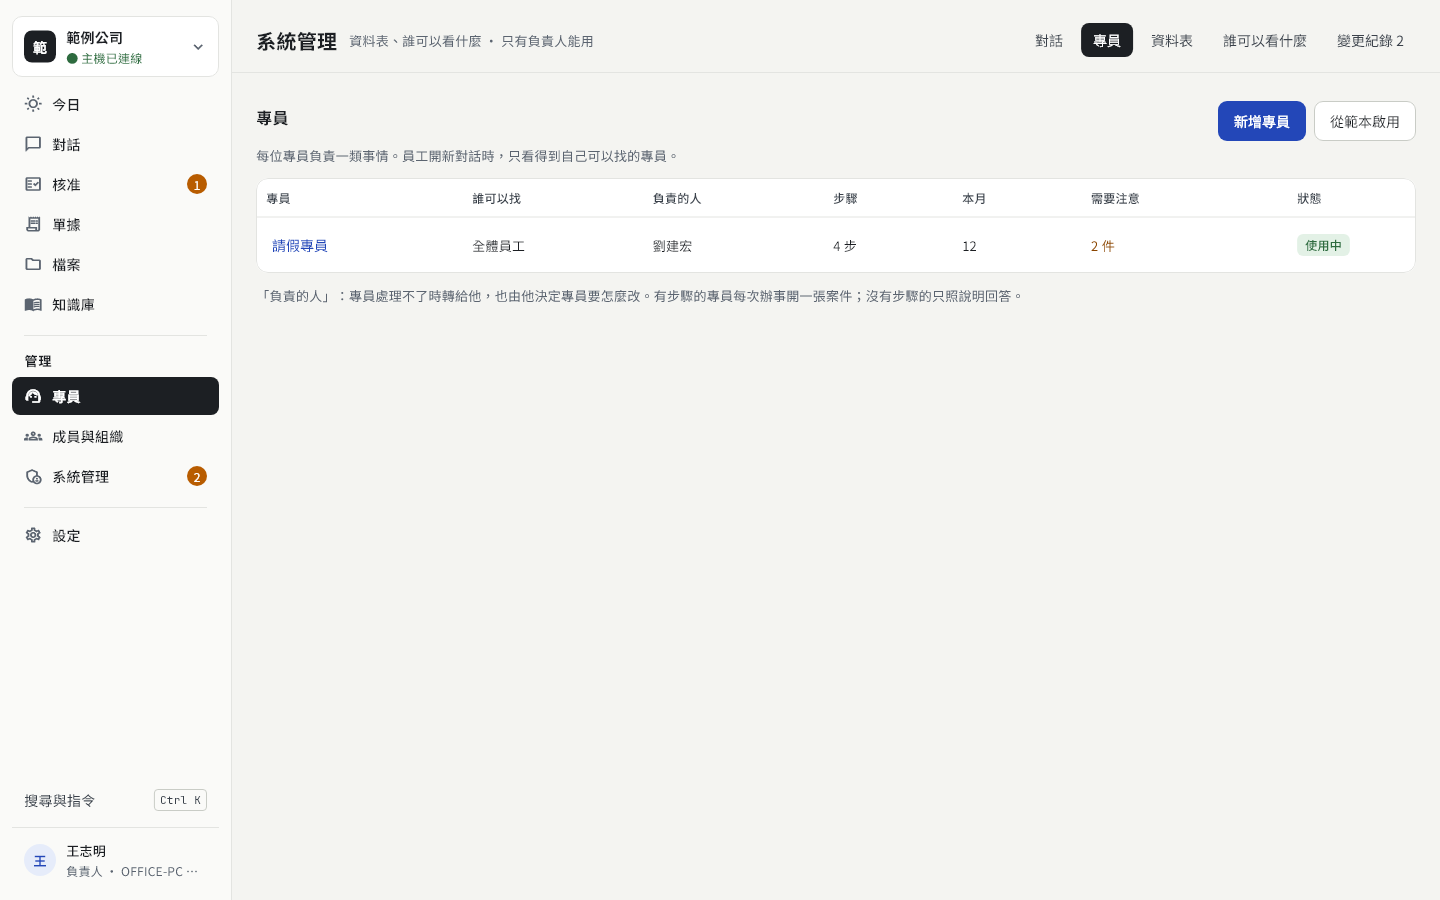Open the 誰可以看什麼 tab
The width and height of the screenshot is (1440, 900).
(1265, 40)
